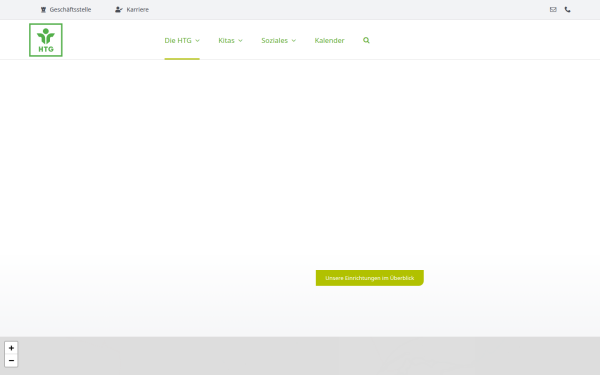
Task: Click Unsere Einrichtungen im Überblick button
Action: [370, 278]
